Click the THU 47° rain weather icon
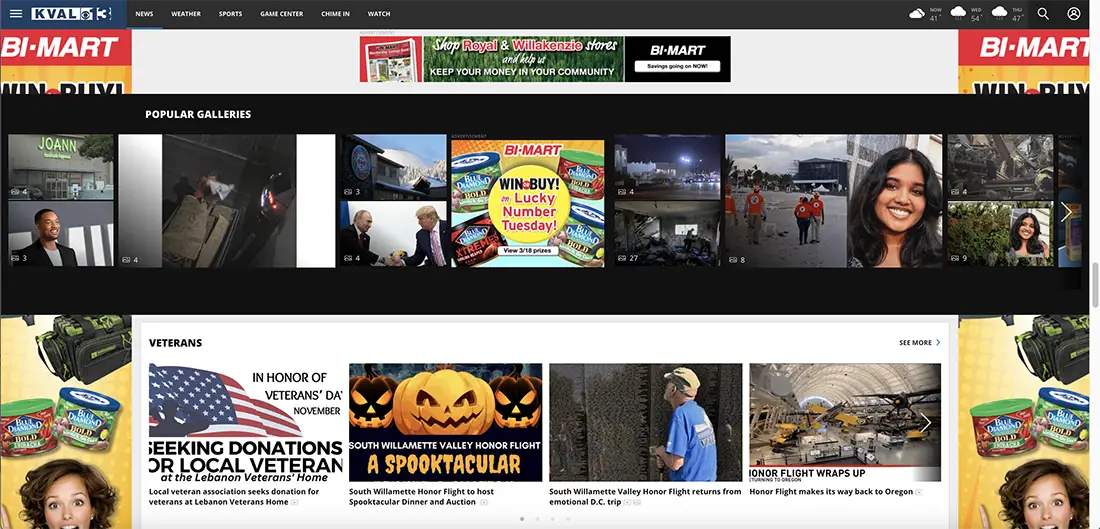The width and height of the screenshot is (1100, 529). [999, 13]
